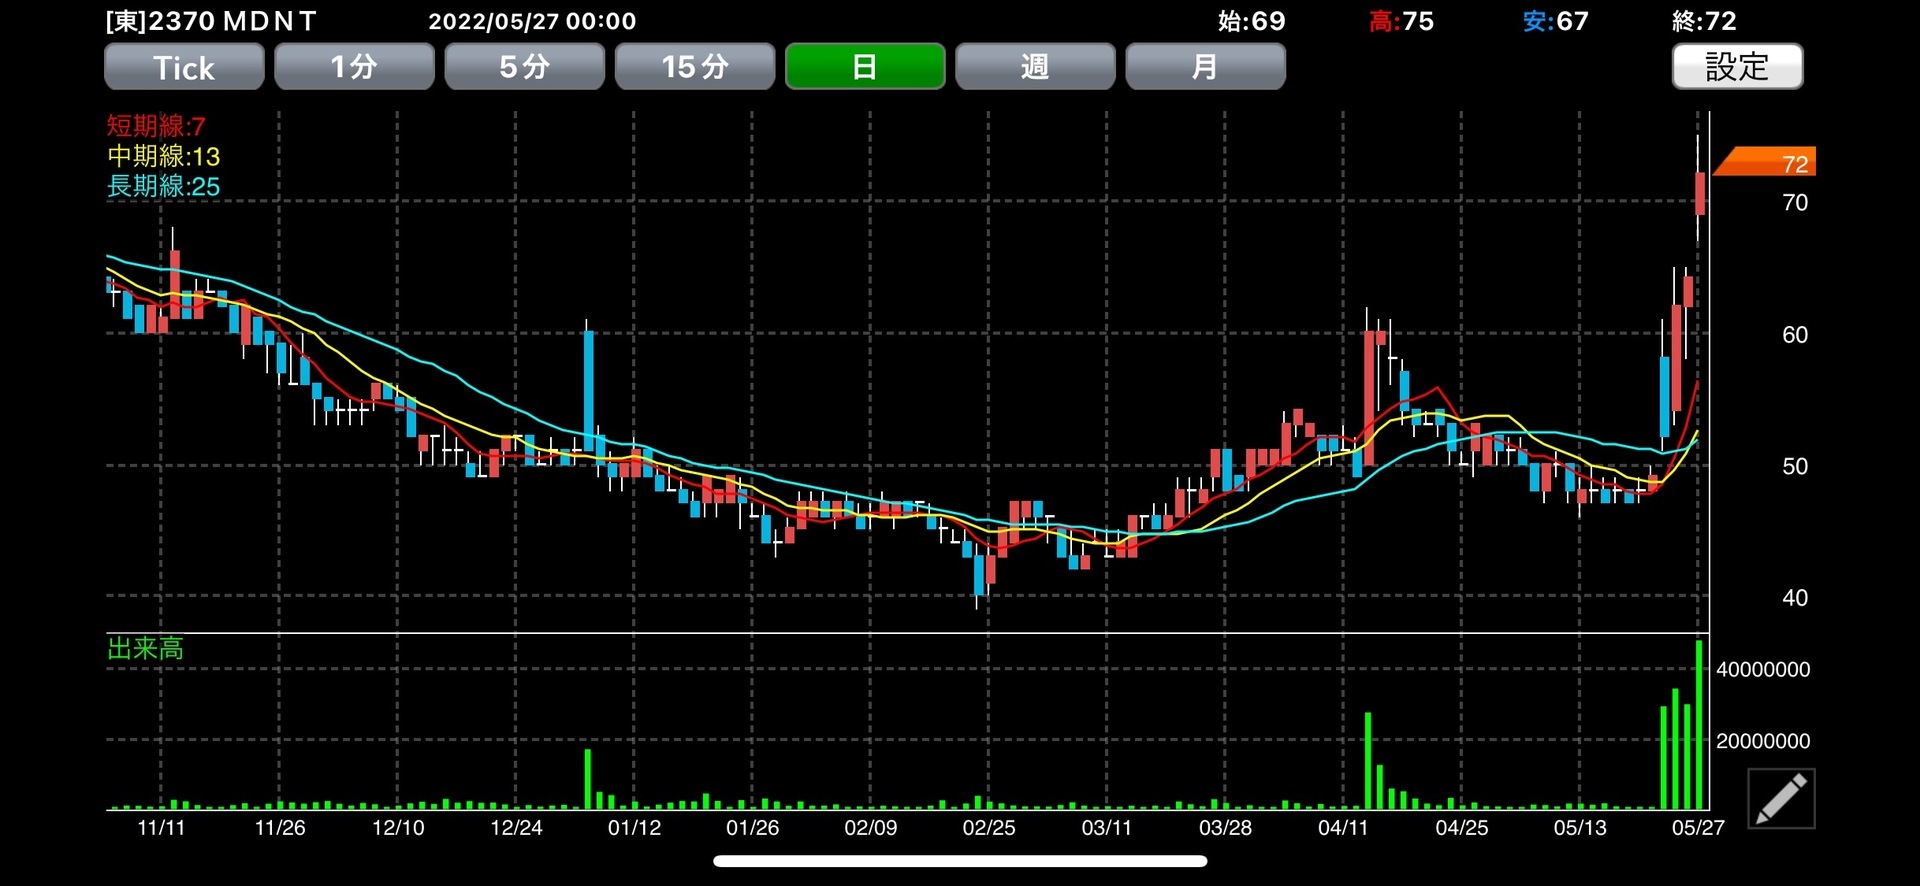Image resolution: width=1920 pixels, height=886 pixels.
Task: Click the 03/11 date axis label
Action: click(x=1106, y=828)
